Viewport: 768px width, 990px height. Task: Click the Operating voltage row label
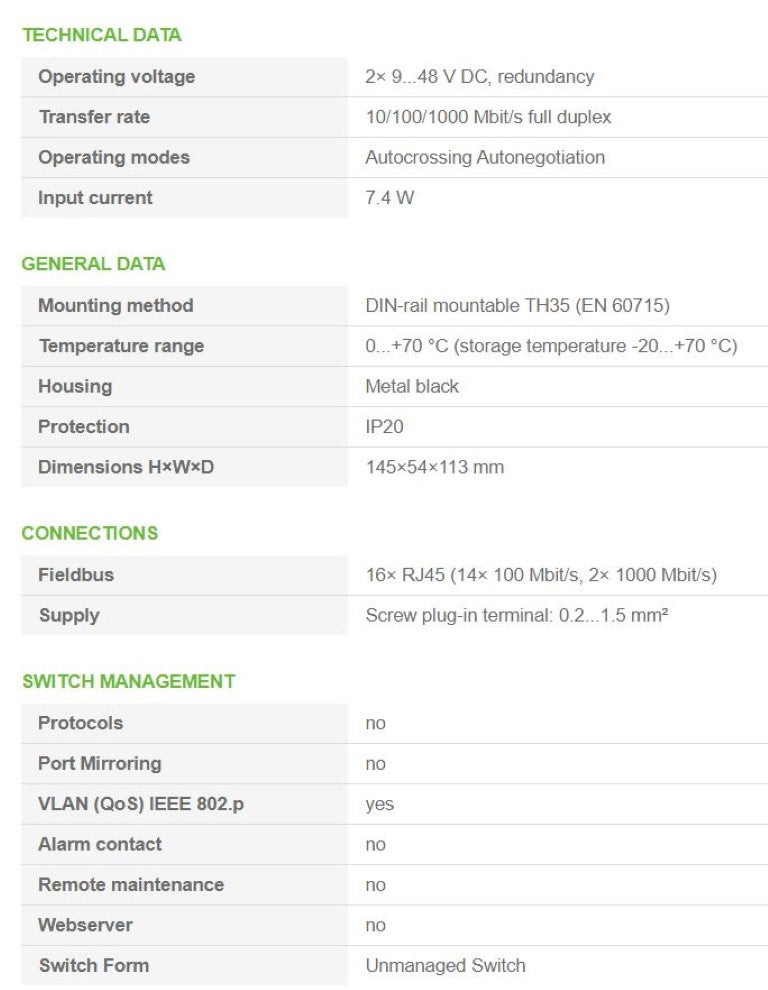116,77
